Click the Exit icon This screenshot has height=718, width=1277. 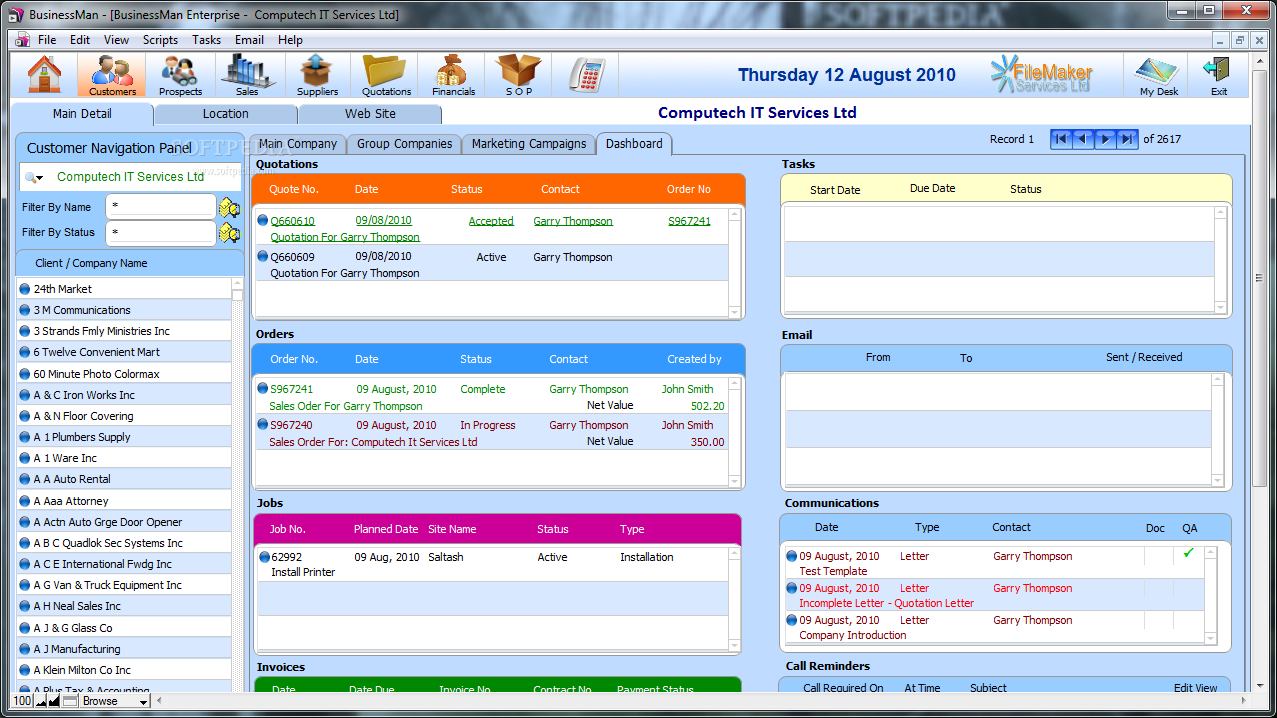coord(1218,75)
